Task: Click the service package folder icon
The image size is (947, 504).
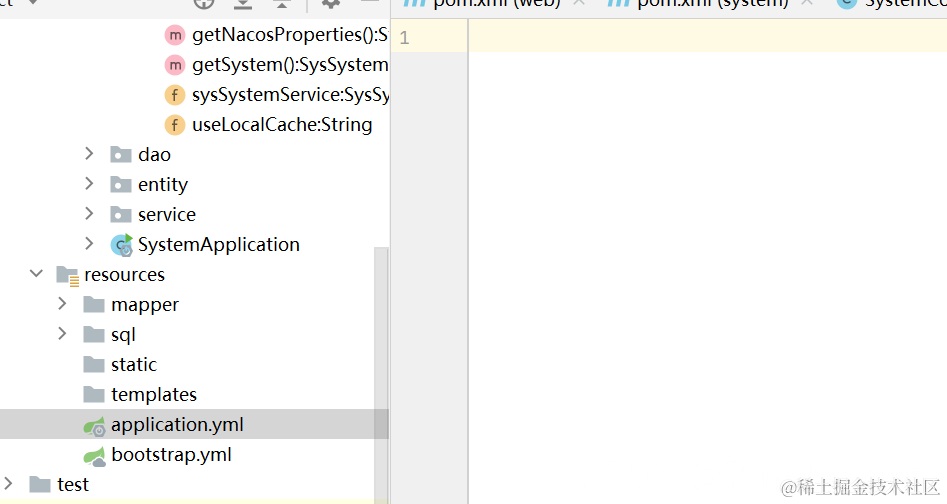Action: pos(121,214)
